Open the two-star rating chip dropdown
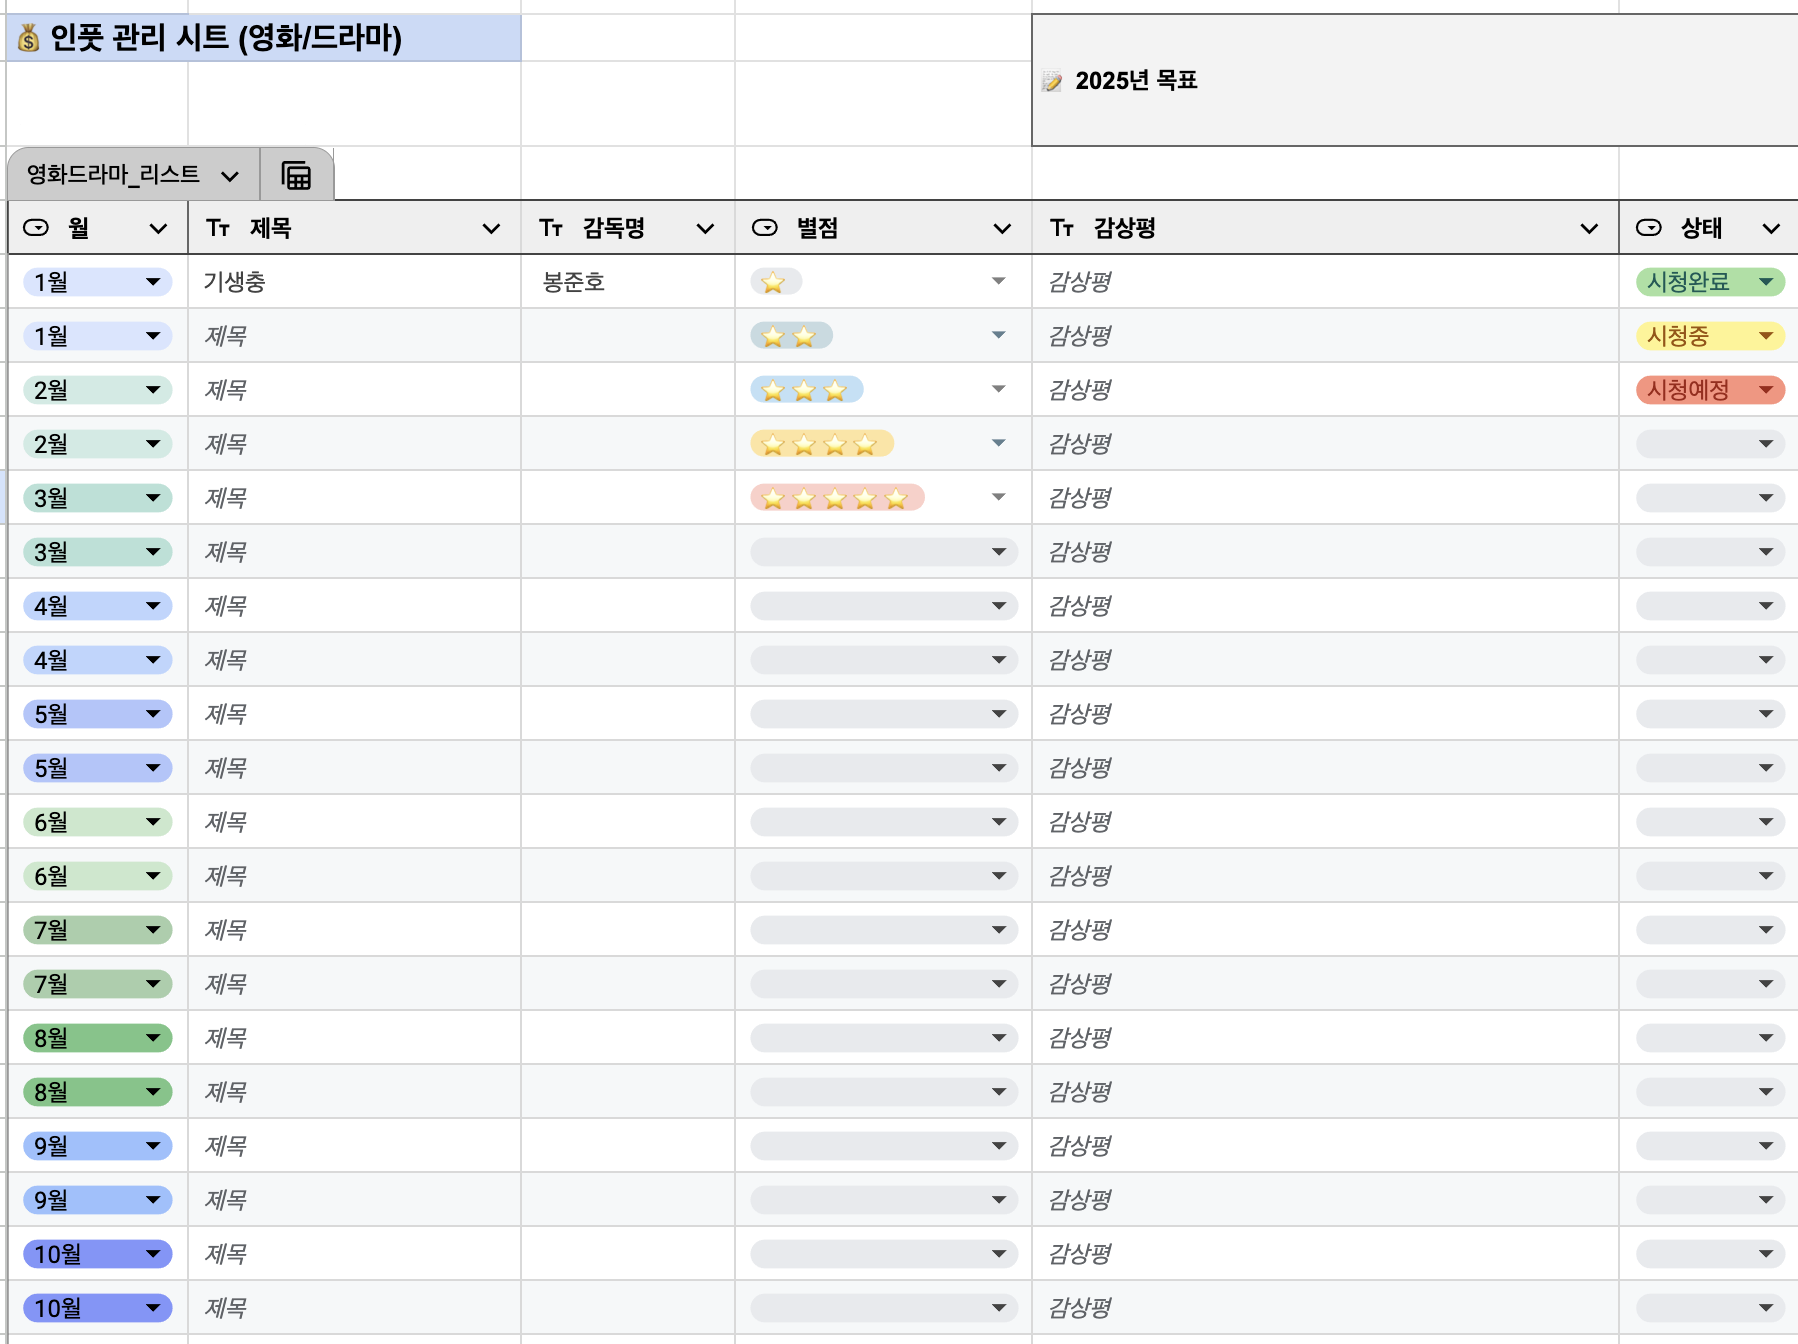This screenshot has width=1798, height=1344. [998, 335]
